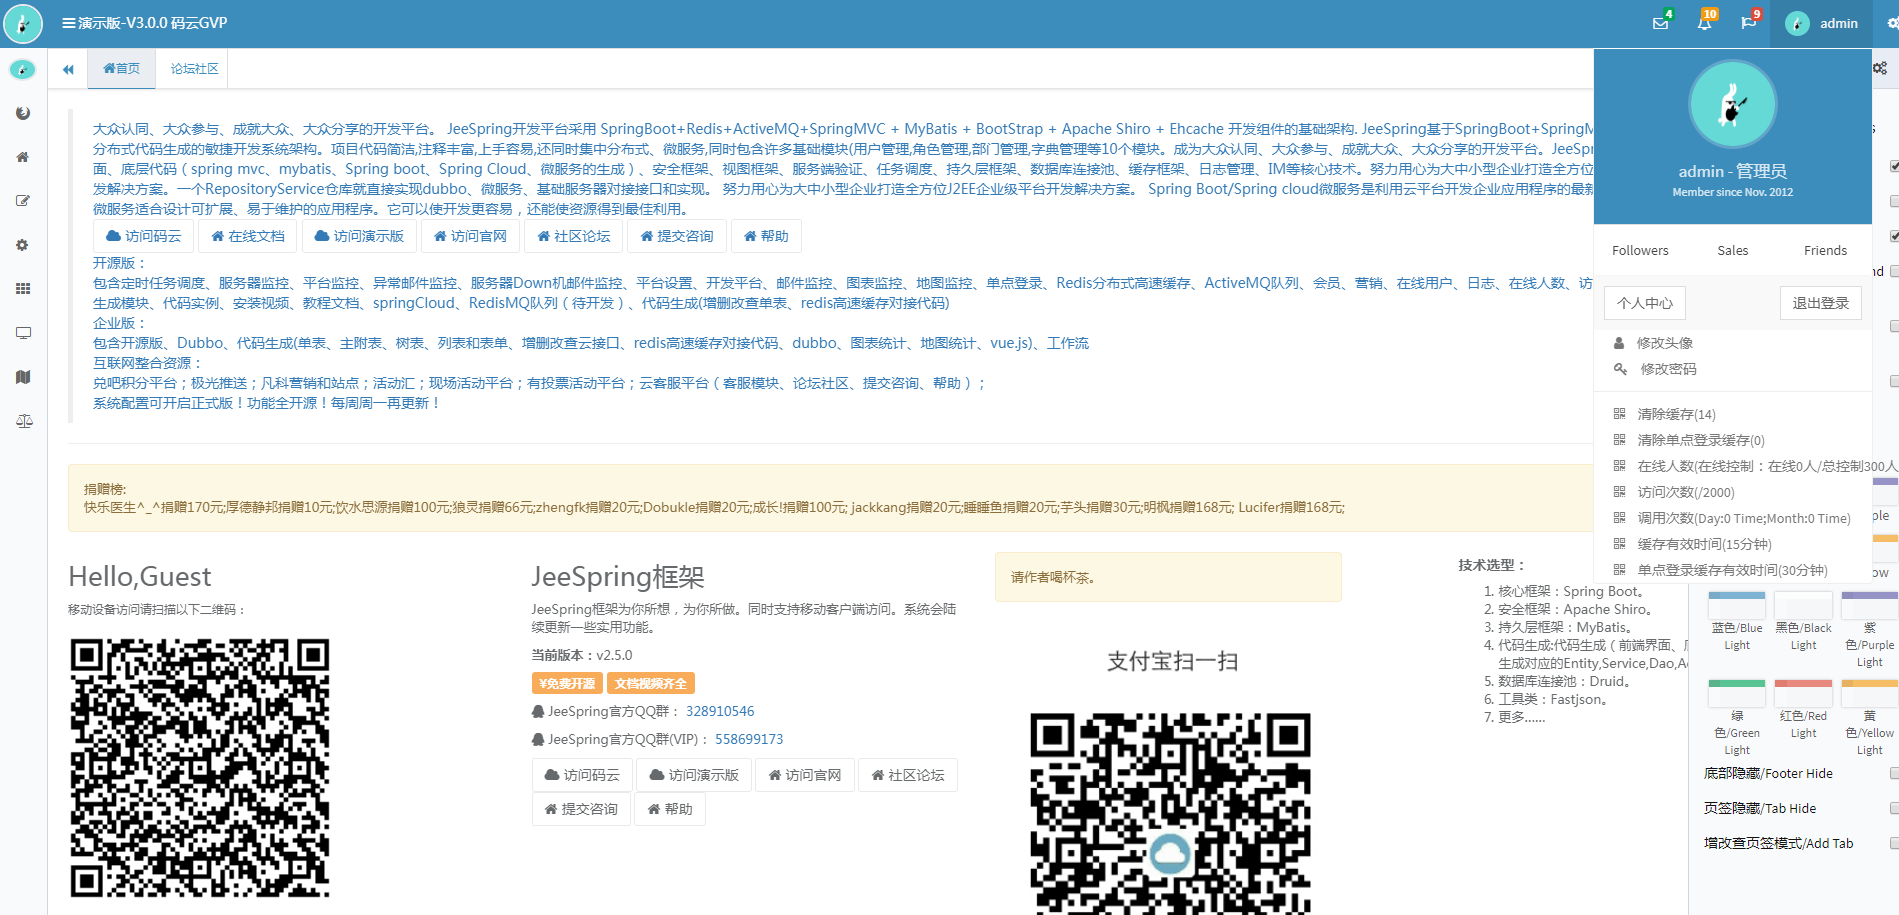This screenshot has width=1899, height=915.
Task: Open the mail envelope notifications
Action: 1660,23
